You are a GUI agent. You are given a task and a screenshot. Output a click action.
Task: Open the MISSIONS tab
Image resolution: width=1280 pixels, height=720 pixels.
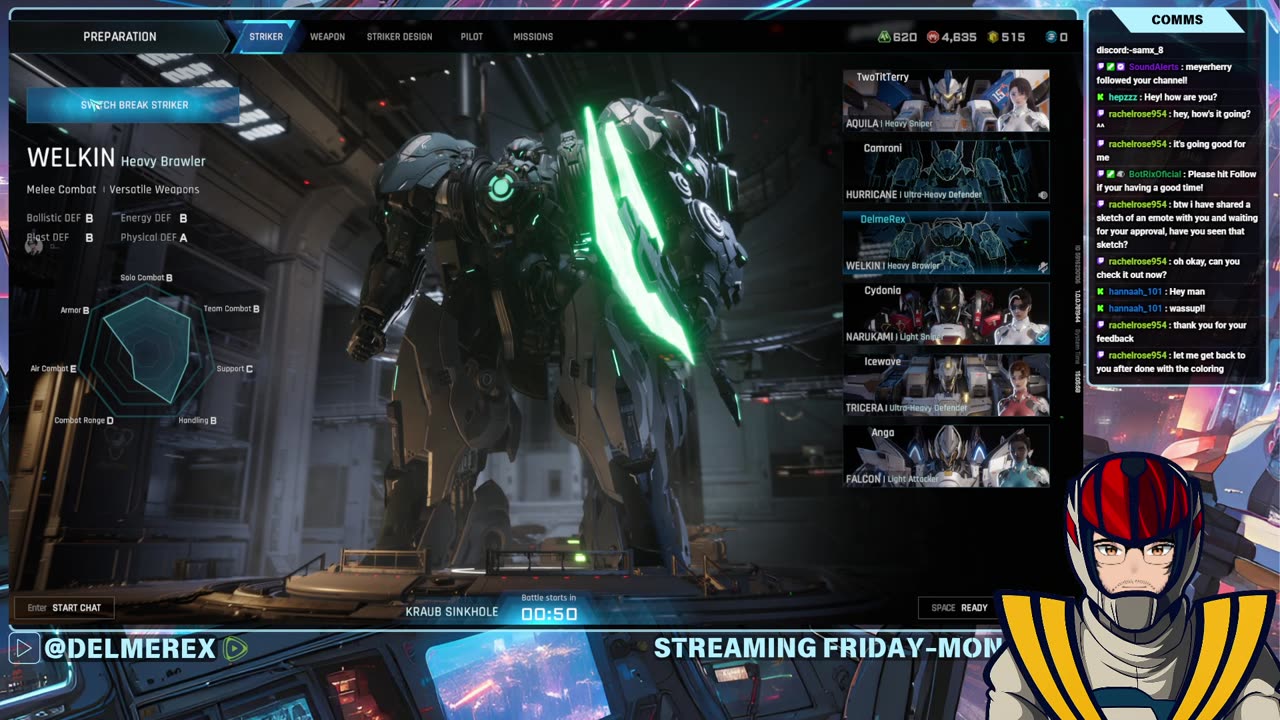pyautogui.click(x=533, y=37)
